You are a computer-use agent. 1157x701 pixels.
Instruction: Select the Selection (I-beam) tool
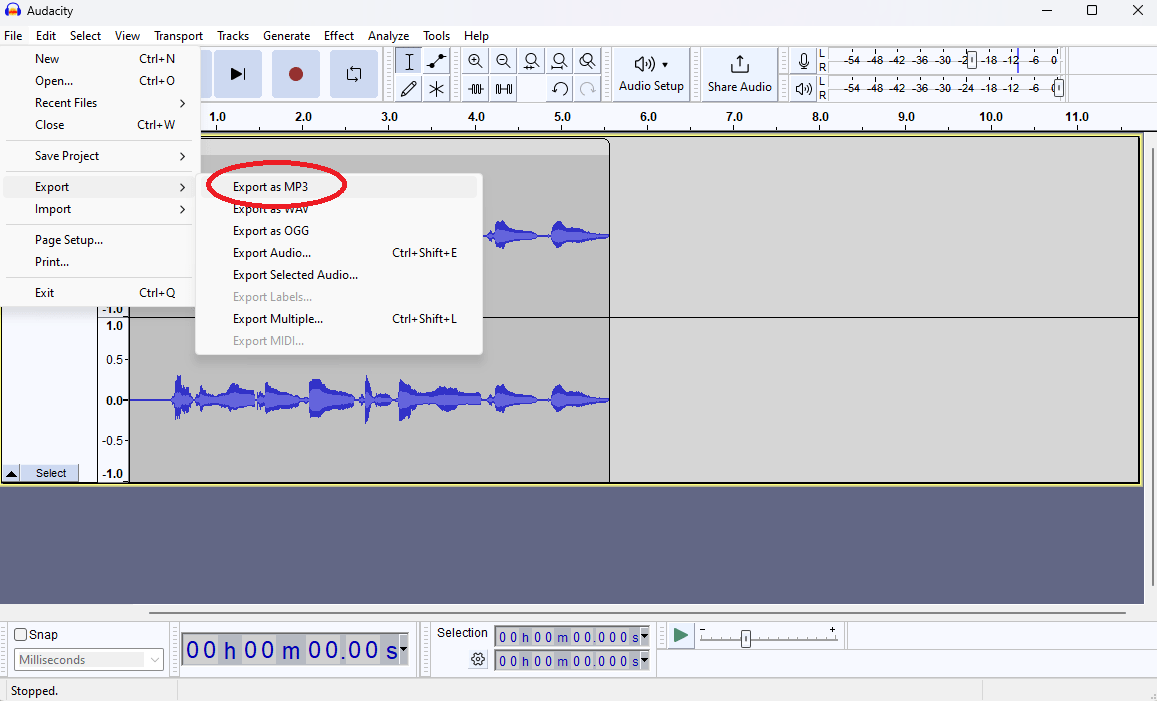[409, 61]
